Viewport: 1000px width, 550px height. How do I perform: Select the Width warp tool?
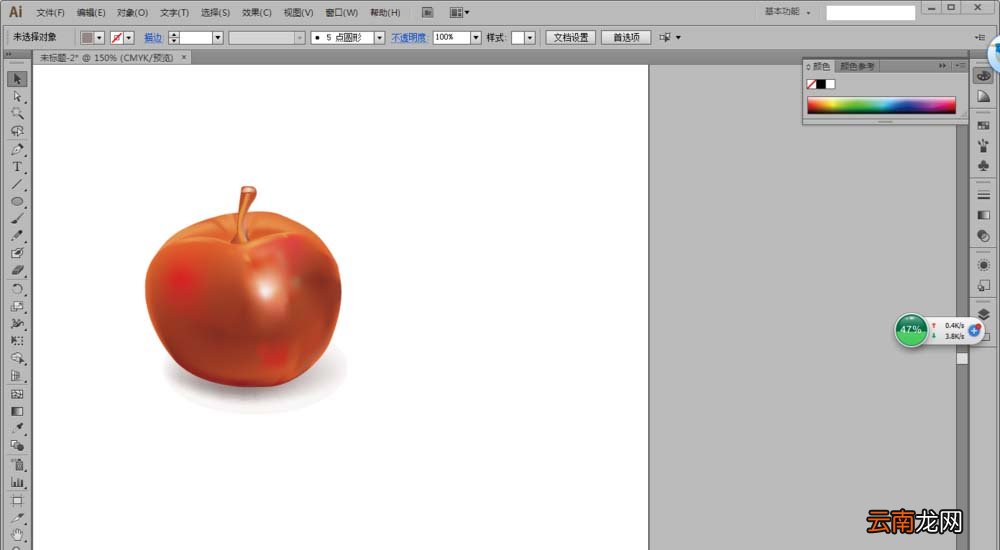tap(17, 323)
